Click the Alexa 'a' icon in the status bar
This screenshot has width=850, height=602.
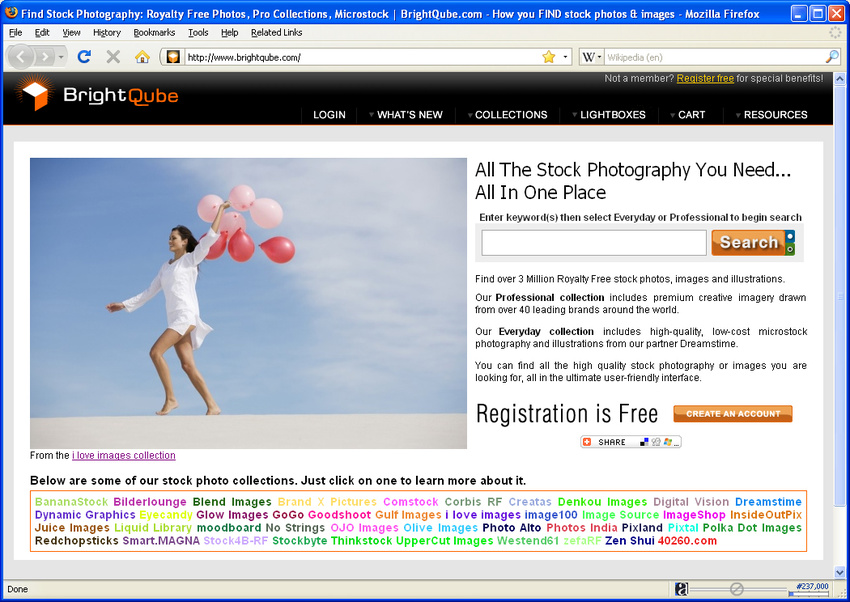click(x=682, y=589)
